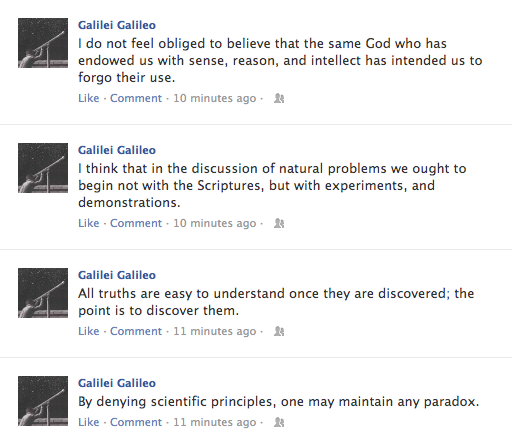The width and height of the screenshot is (512, 439).
Task: Open Galilei Galileo name on the first post
Action: (x=117, y=25)
